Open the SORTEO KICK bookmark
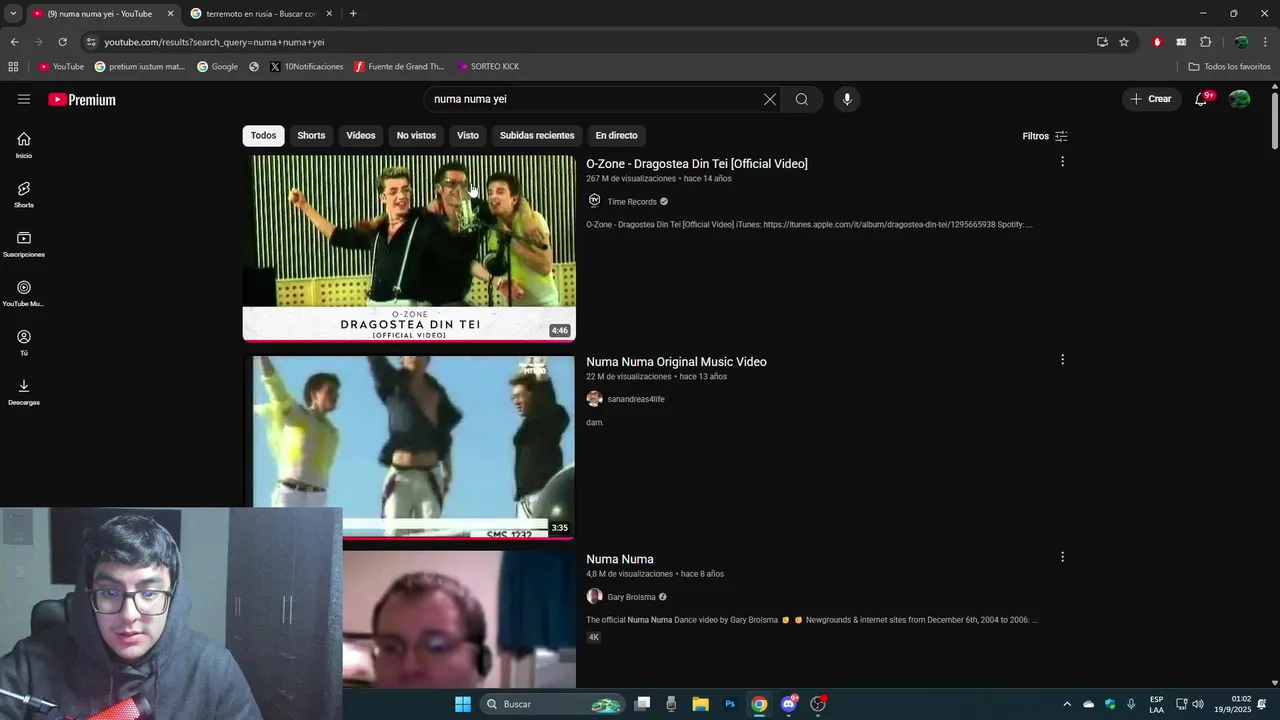 [x=488, y=67]
